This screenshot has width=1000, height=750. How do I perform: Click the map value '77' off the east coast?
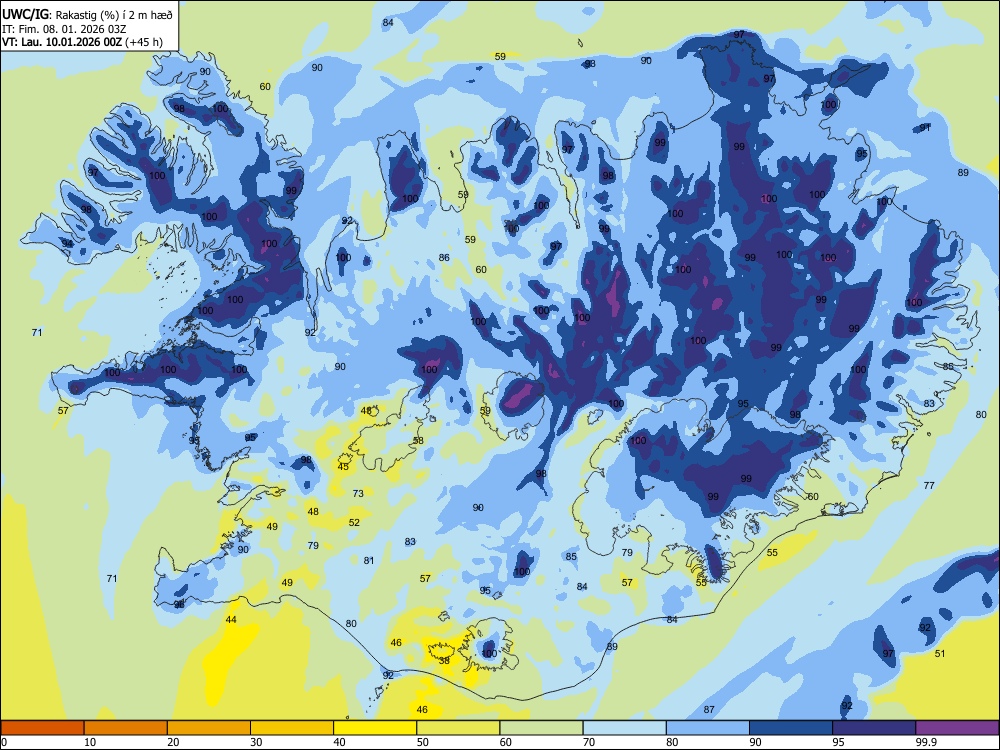point(929,485)
